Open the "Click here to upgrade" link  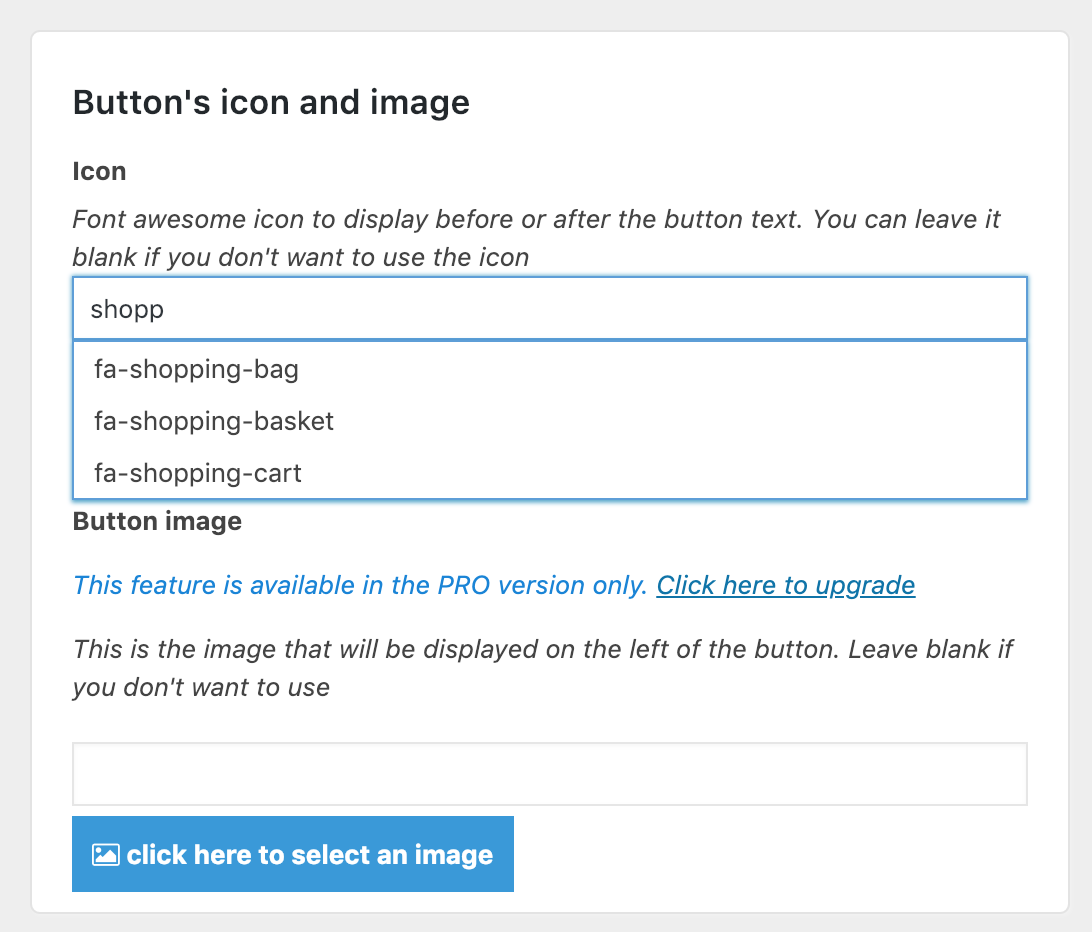786,586
